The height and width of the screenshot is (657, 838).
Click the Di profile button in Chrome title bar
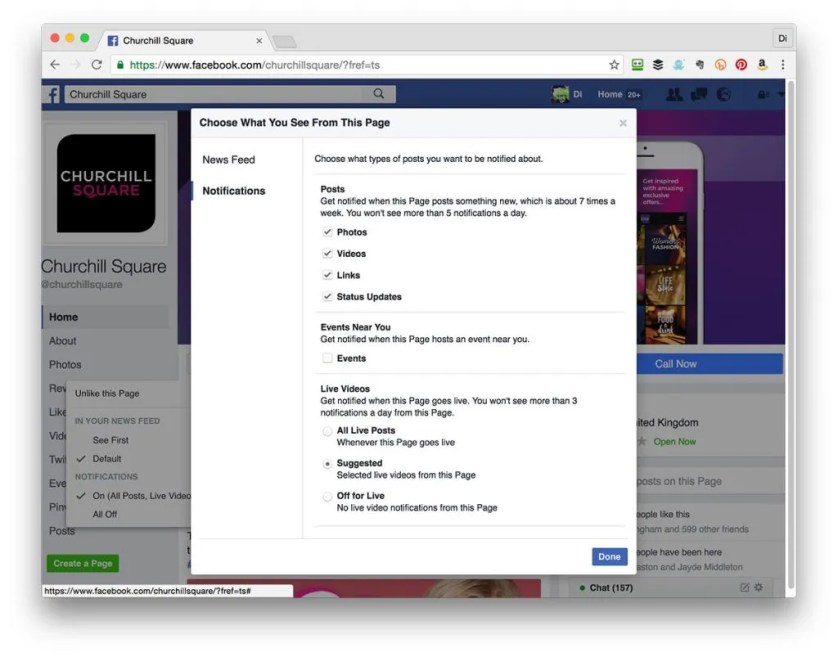782,38
